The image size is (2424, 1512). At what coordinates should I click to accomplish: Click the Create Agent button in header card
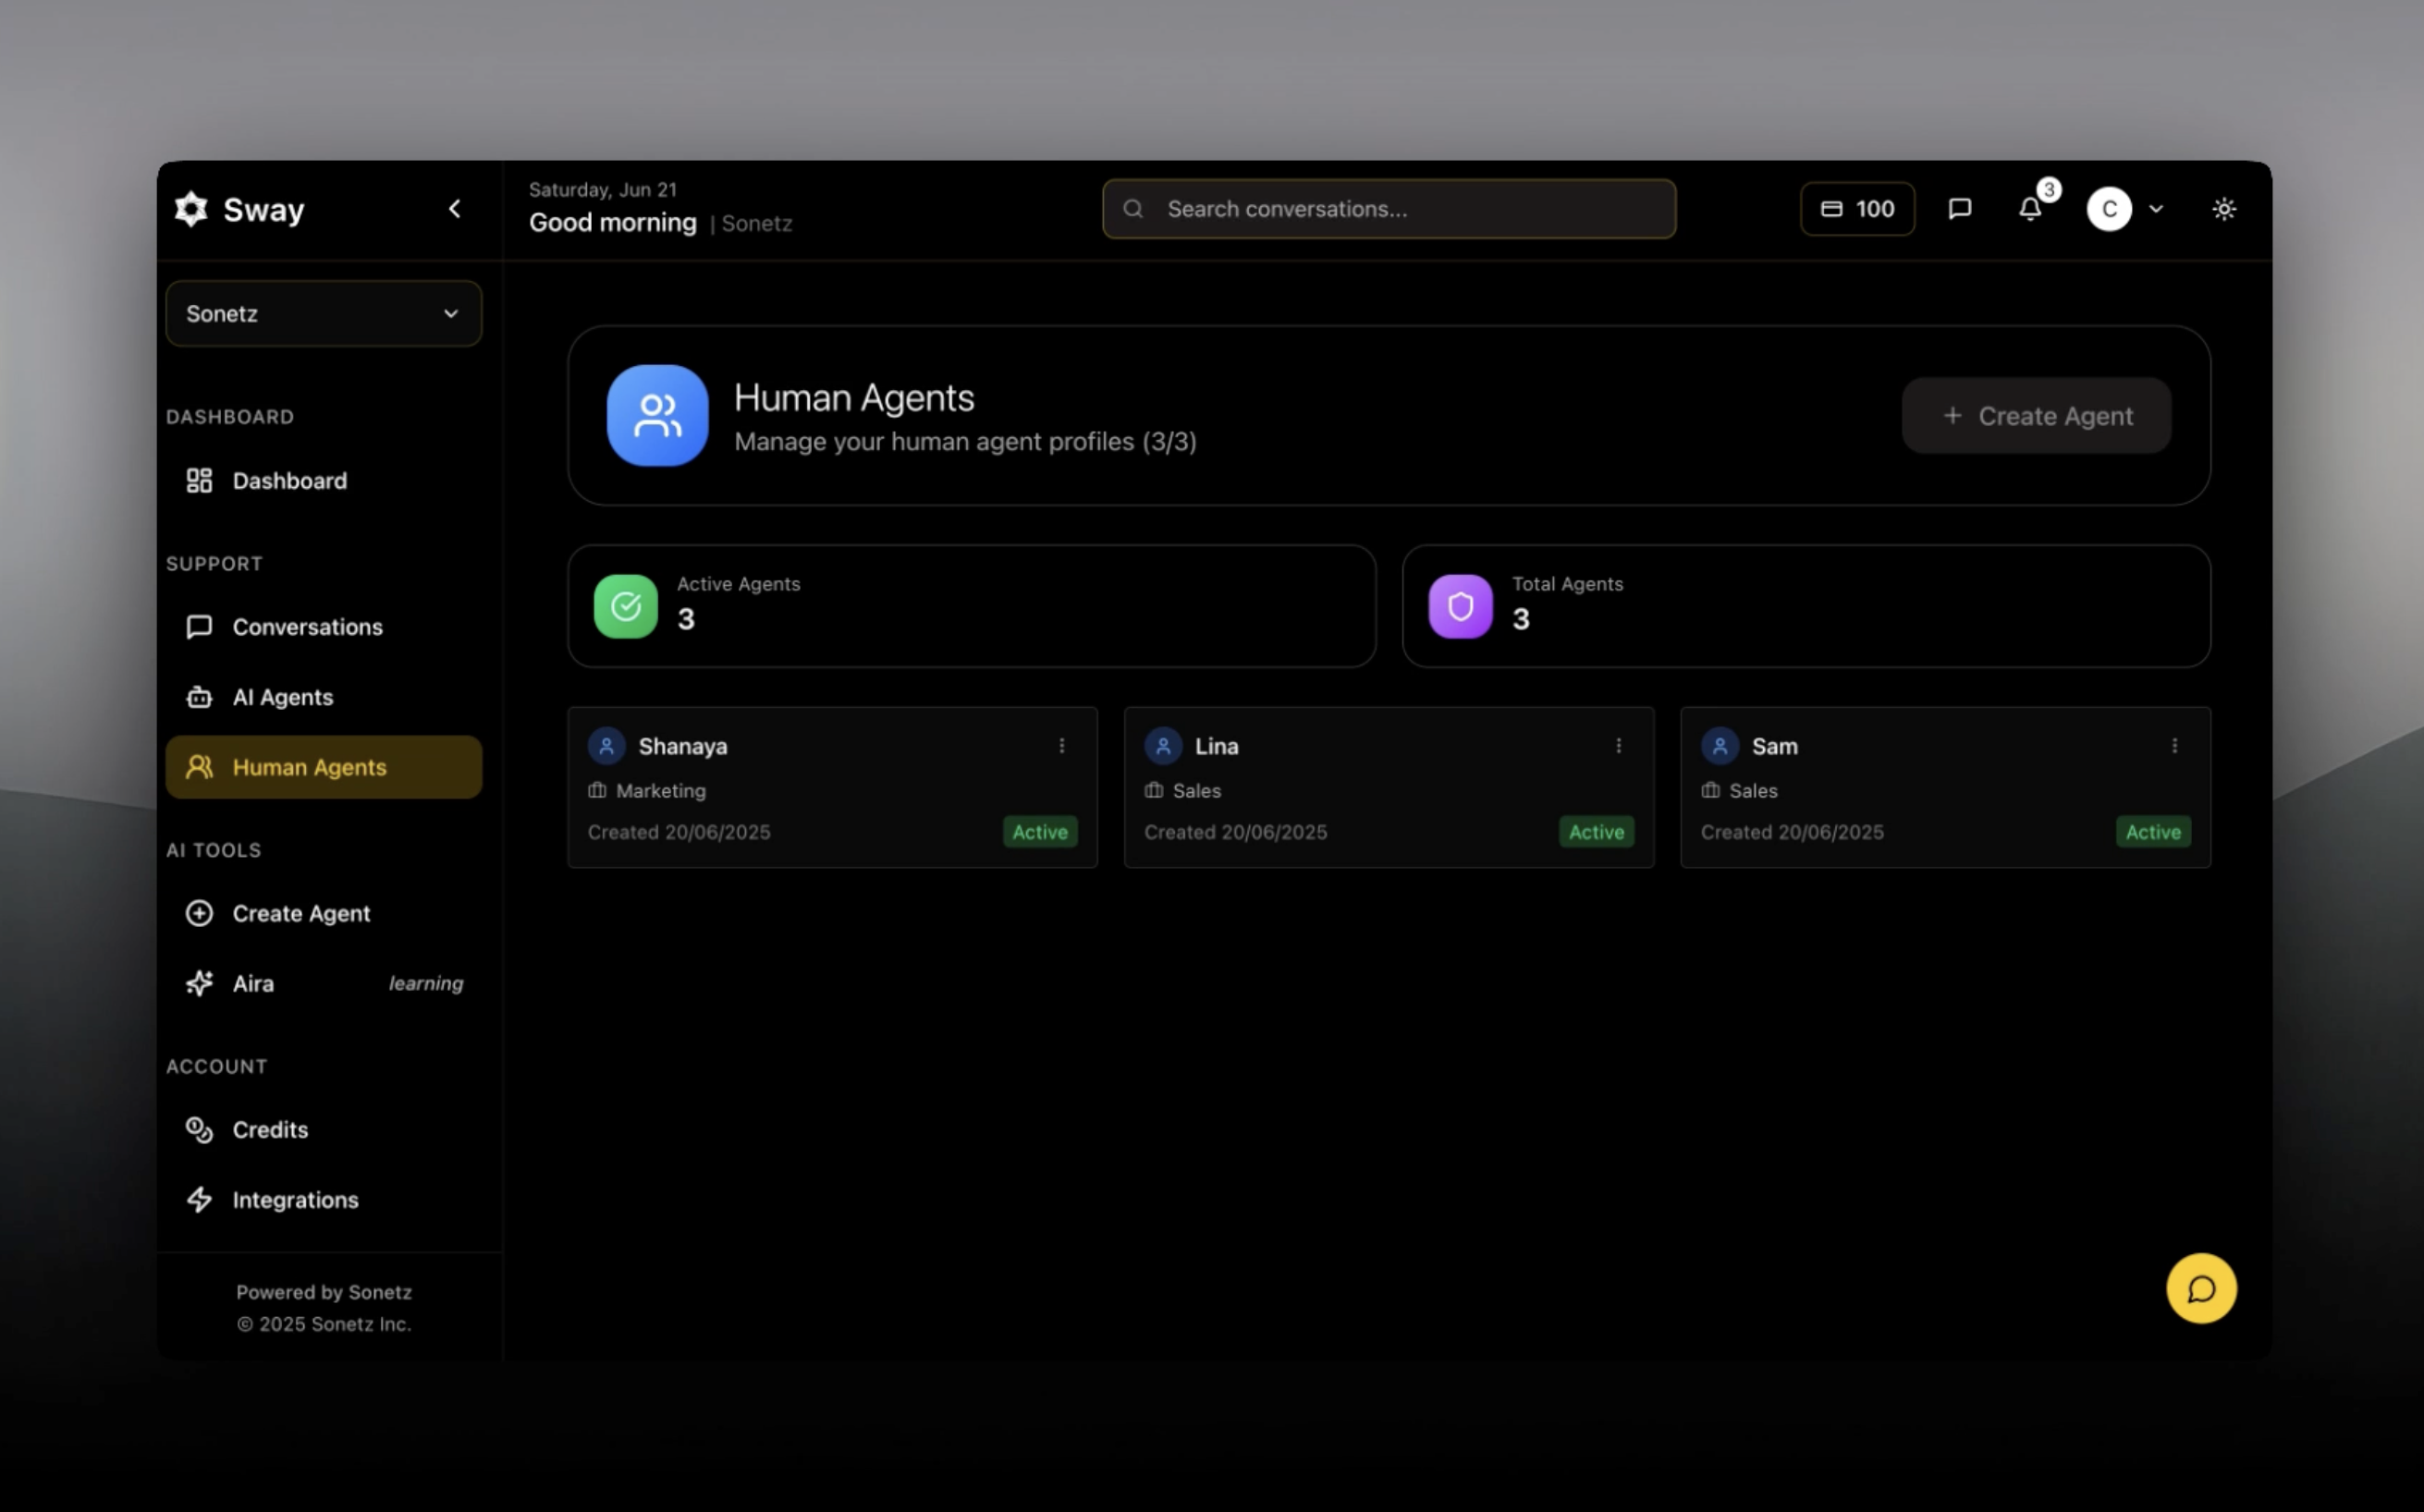[2036, 416]
